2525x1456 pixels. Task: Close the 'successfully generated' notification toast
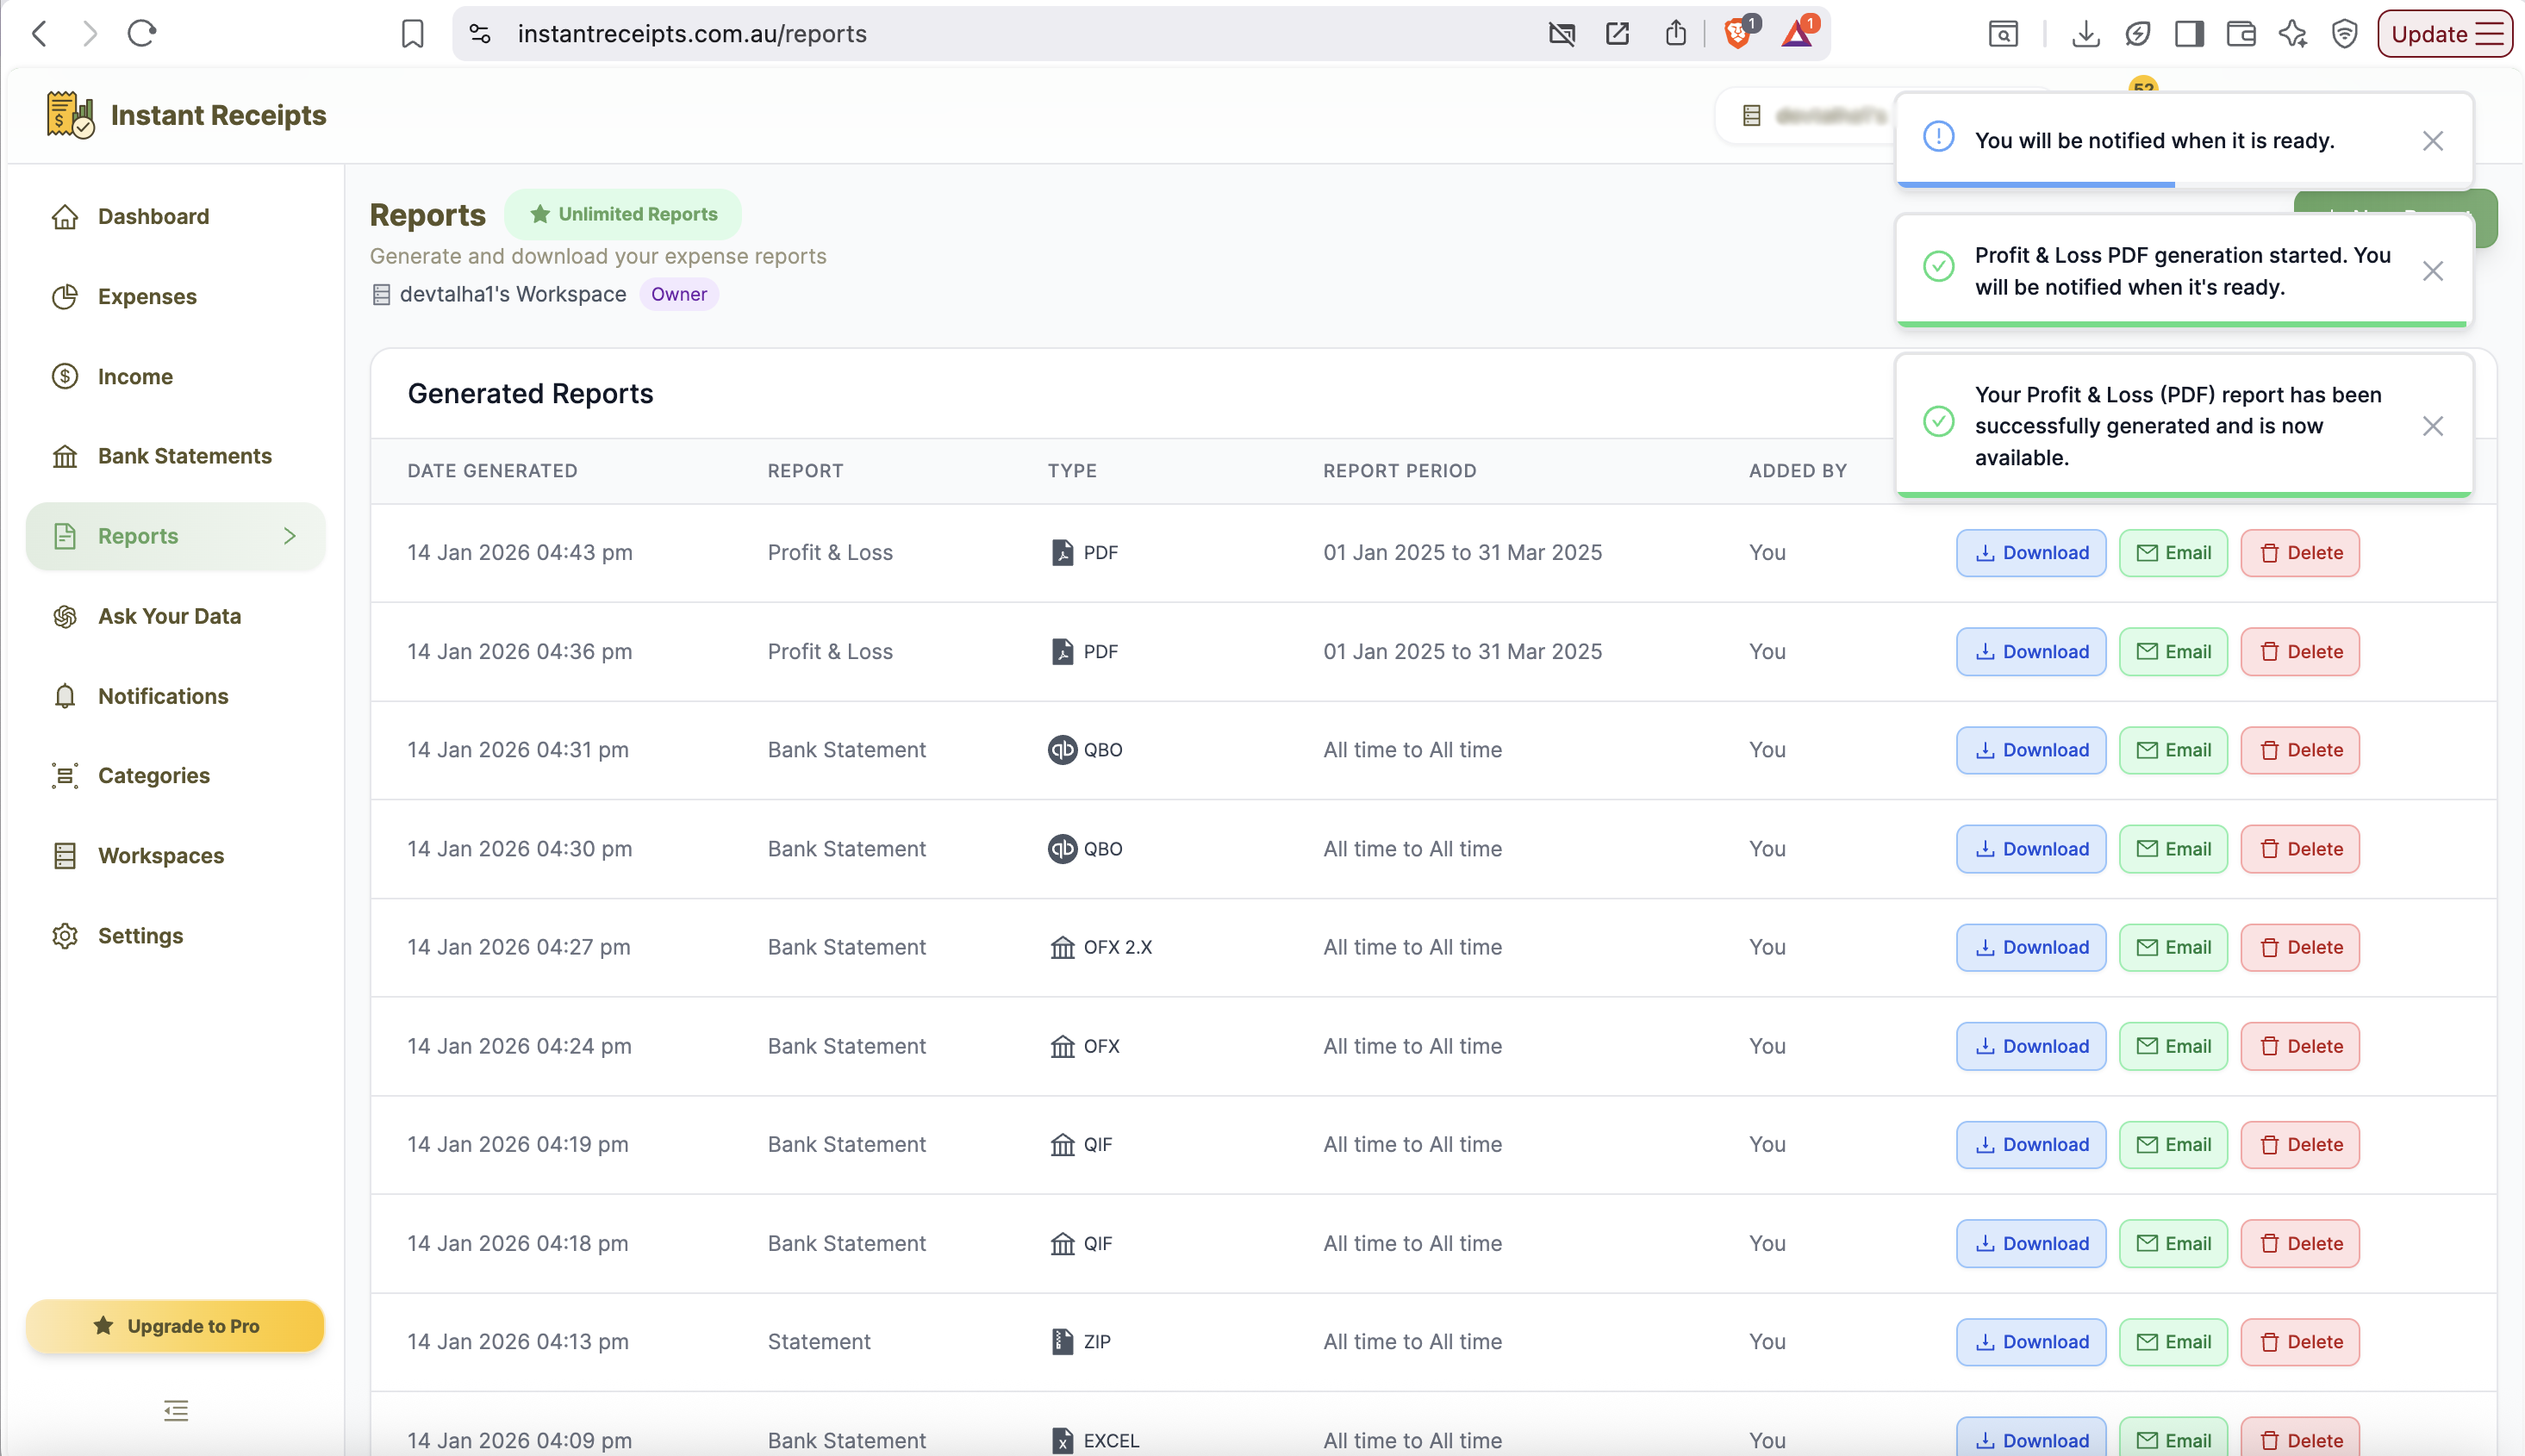click(x=2433, y=426)
